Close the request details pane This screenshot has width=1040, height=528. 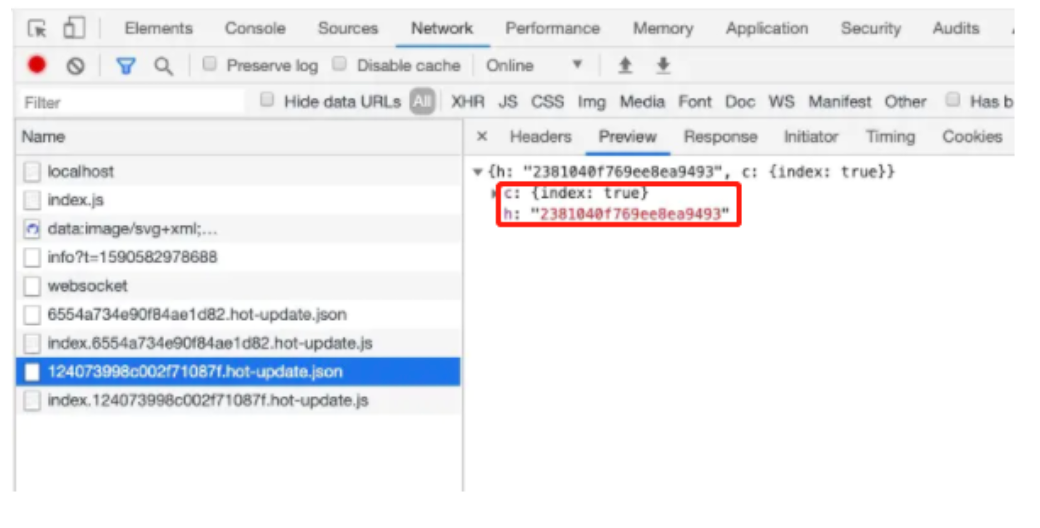pos(482,136)
